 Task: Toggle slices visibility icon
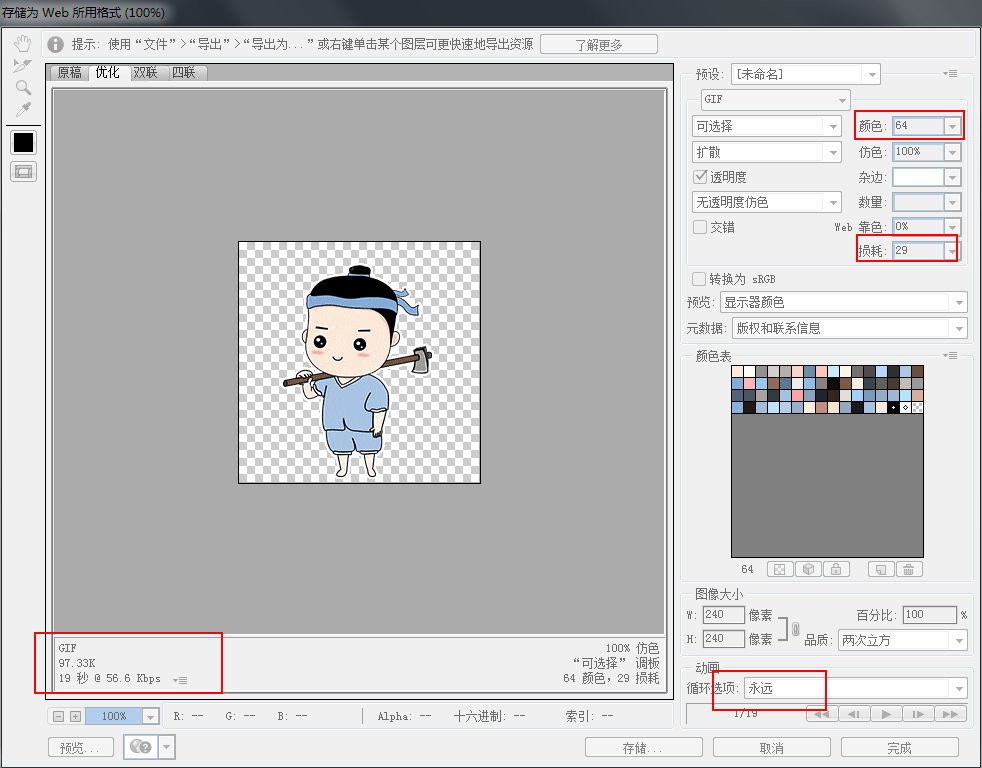tap(23, 172)
